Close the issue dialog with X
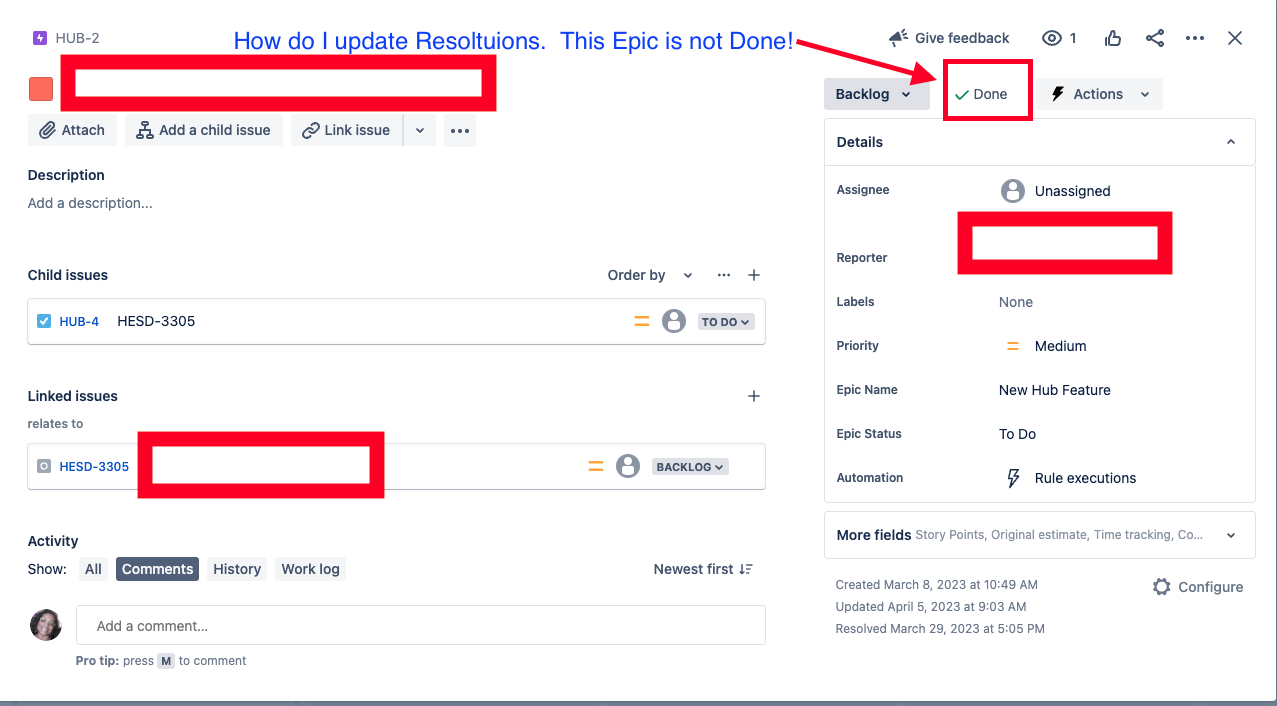 [1235, 38]
